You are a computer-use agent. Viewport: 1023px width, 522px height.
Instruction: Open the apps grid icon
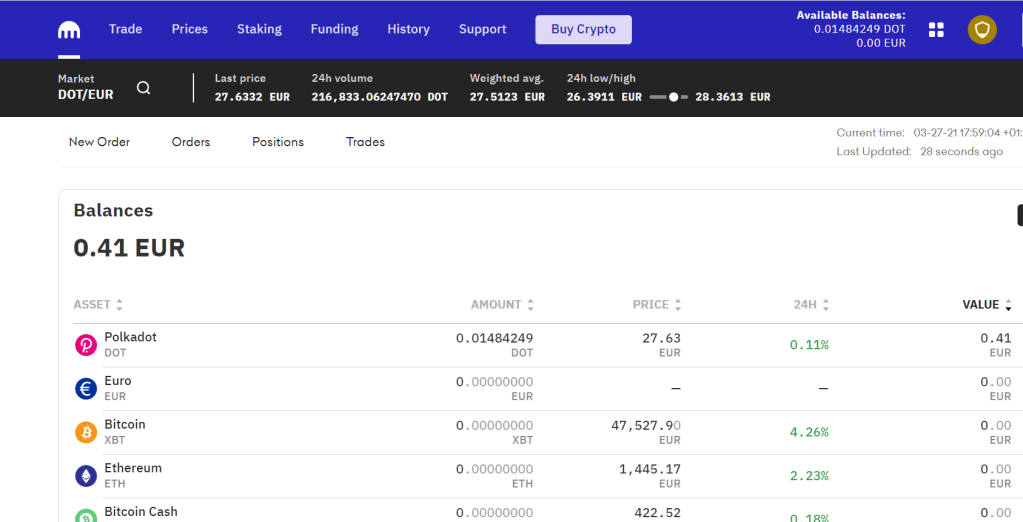(x=936, y=30)
